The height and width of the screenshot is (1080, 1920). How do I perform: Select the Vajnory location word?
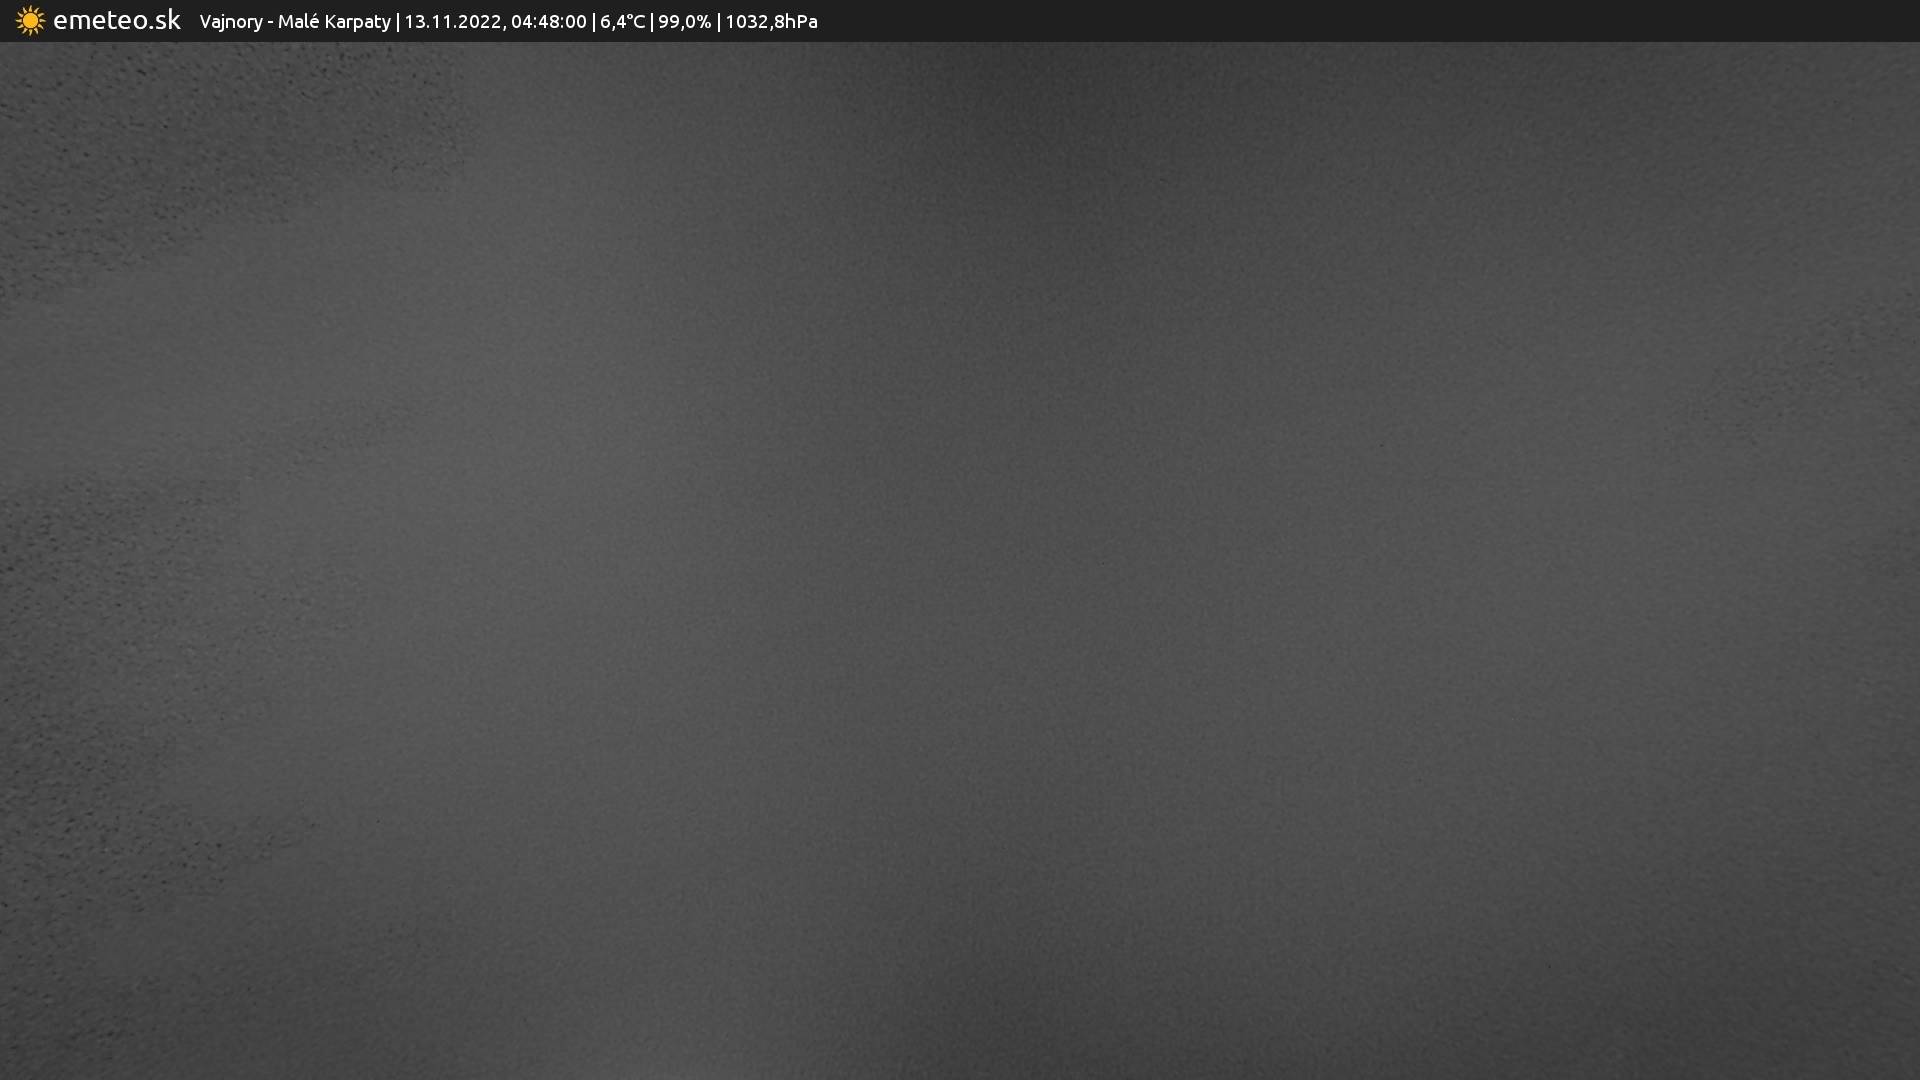click(231, 22)
